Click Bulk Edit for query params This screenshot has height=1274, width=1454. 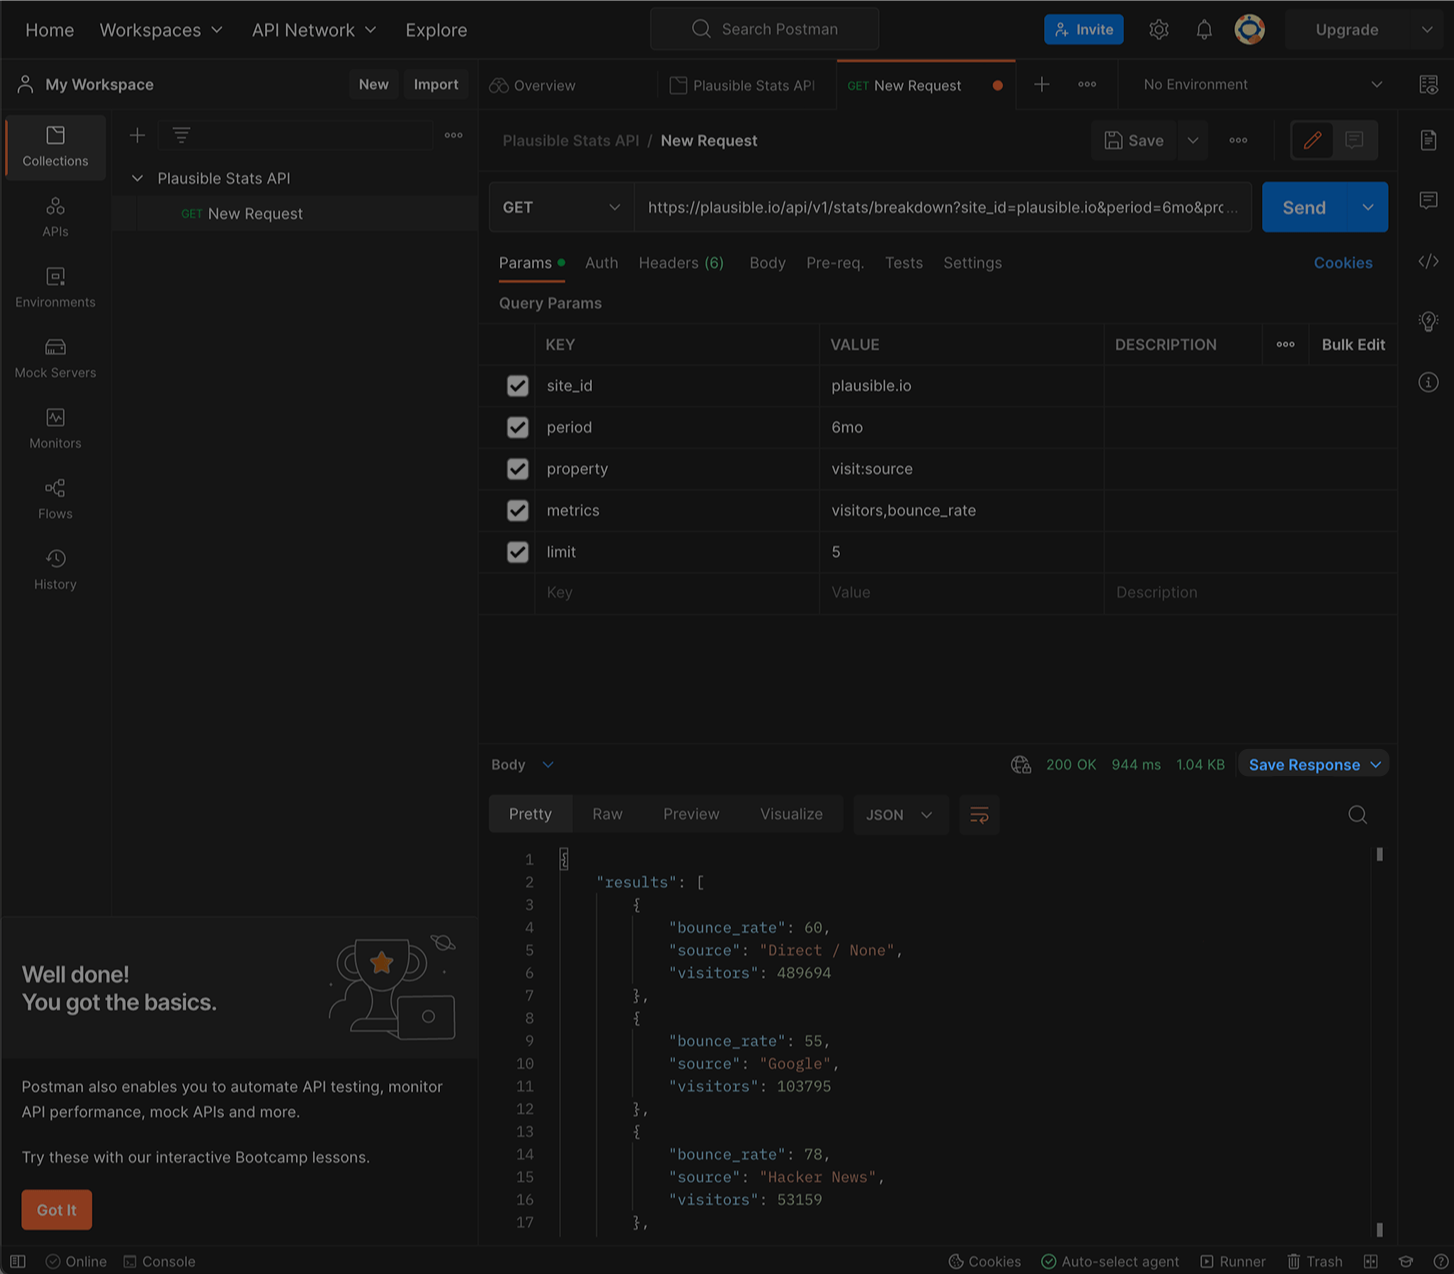[1353, 345]
